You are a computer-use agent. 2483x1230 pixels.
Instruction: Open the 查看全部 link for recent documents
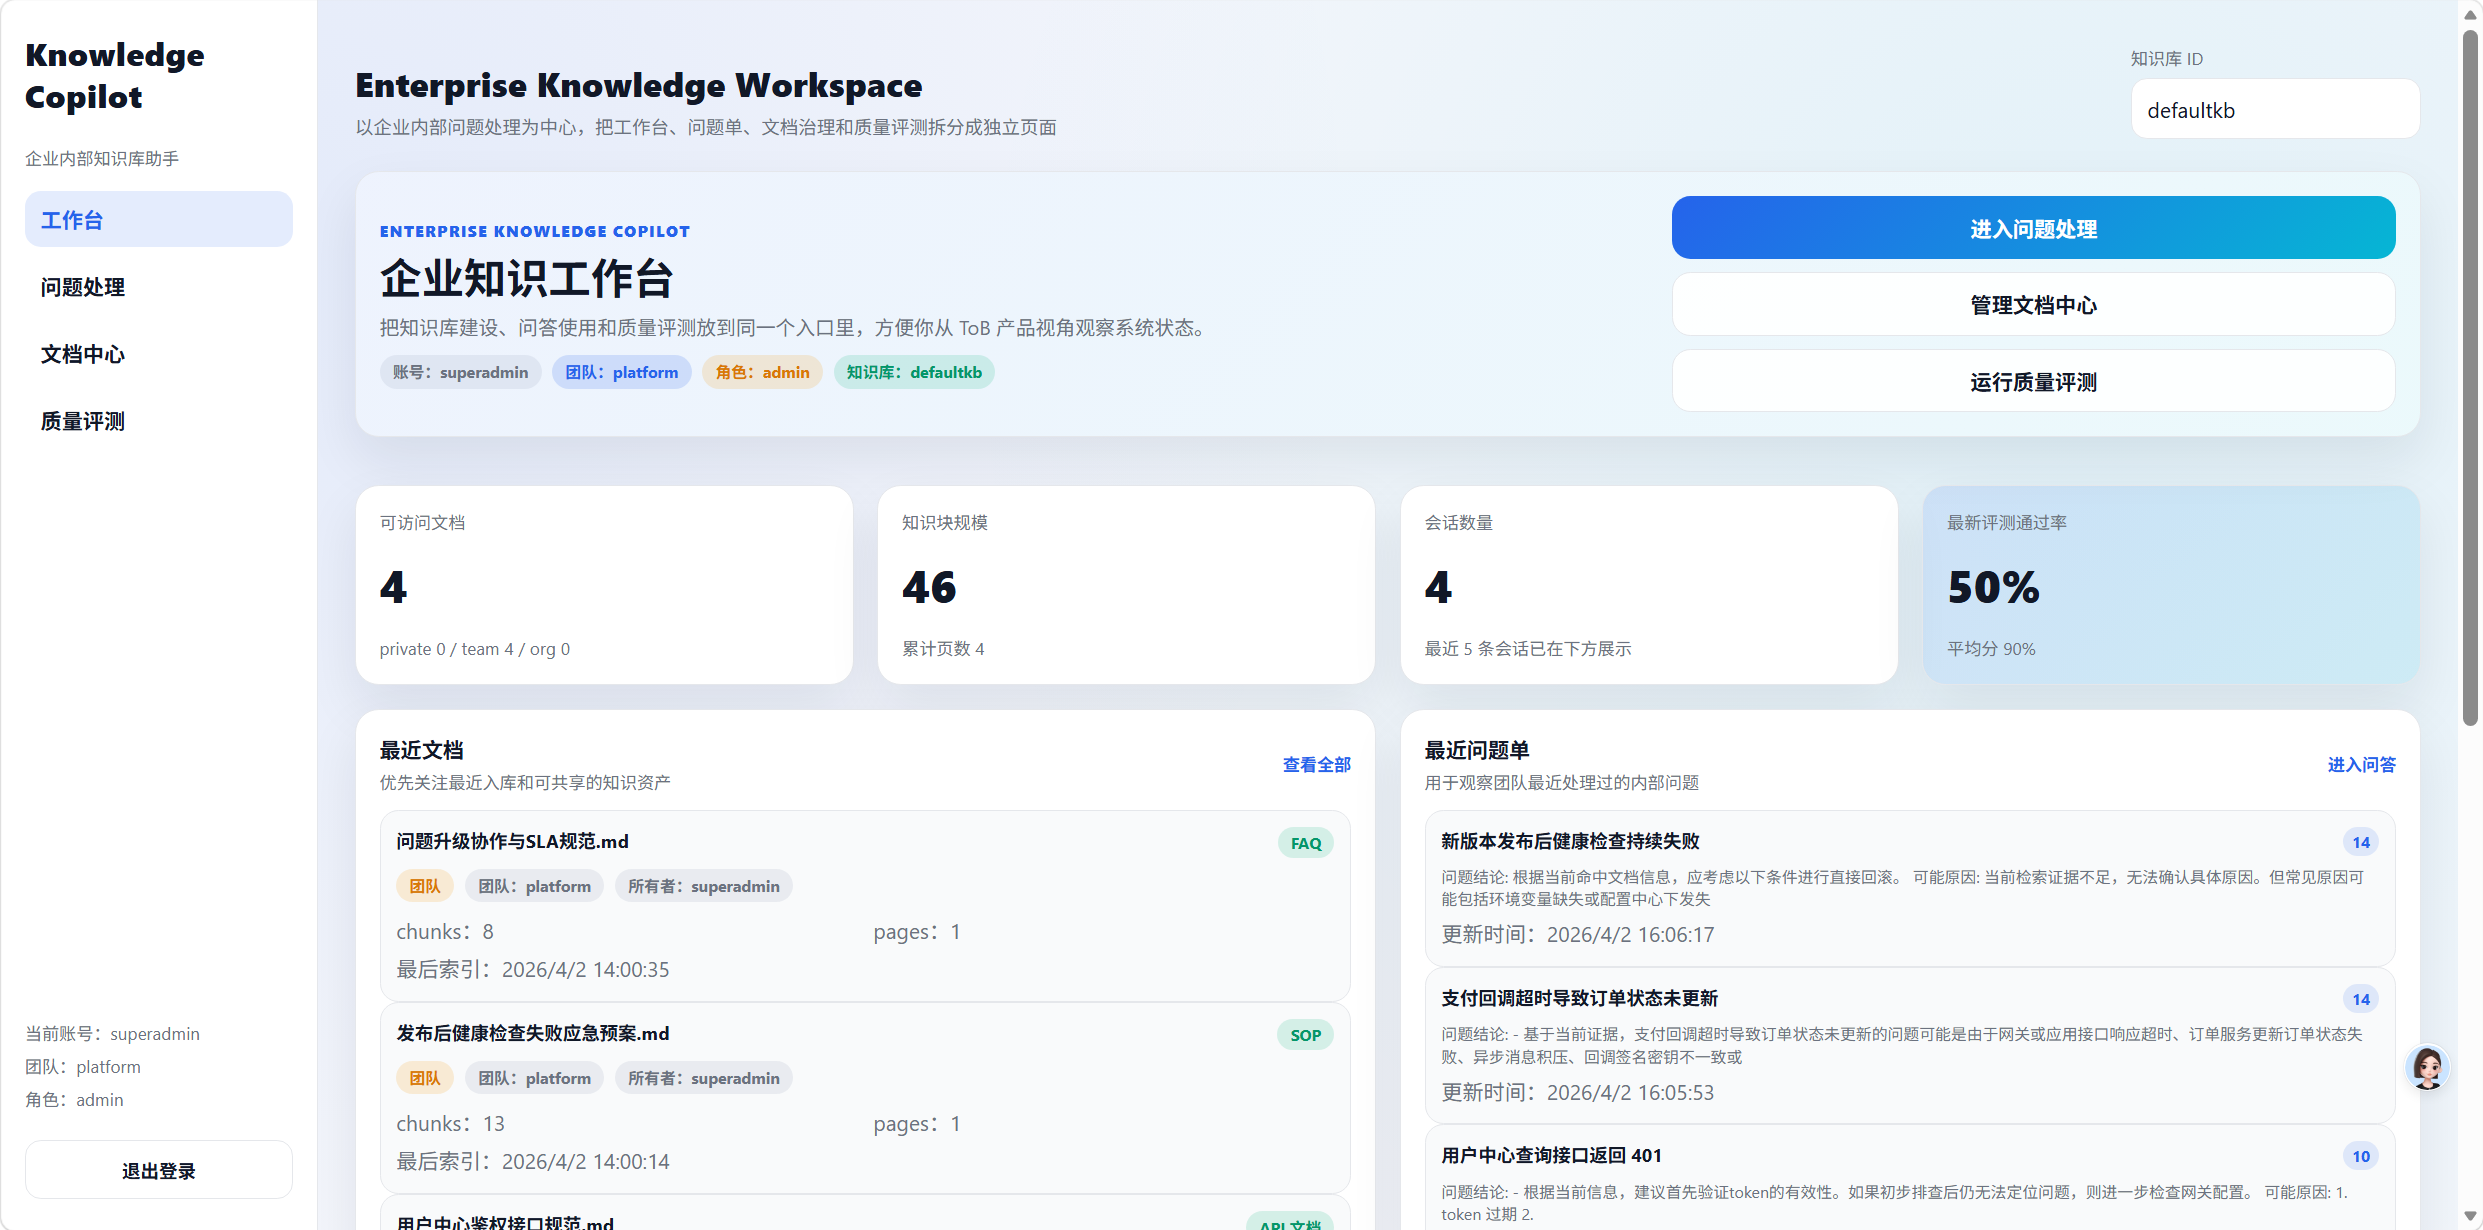tap(1316, 765)
